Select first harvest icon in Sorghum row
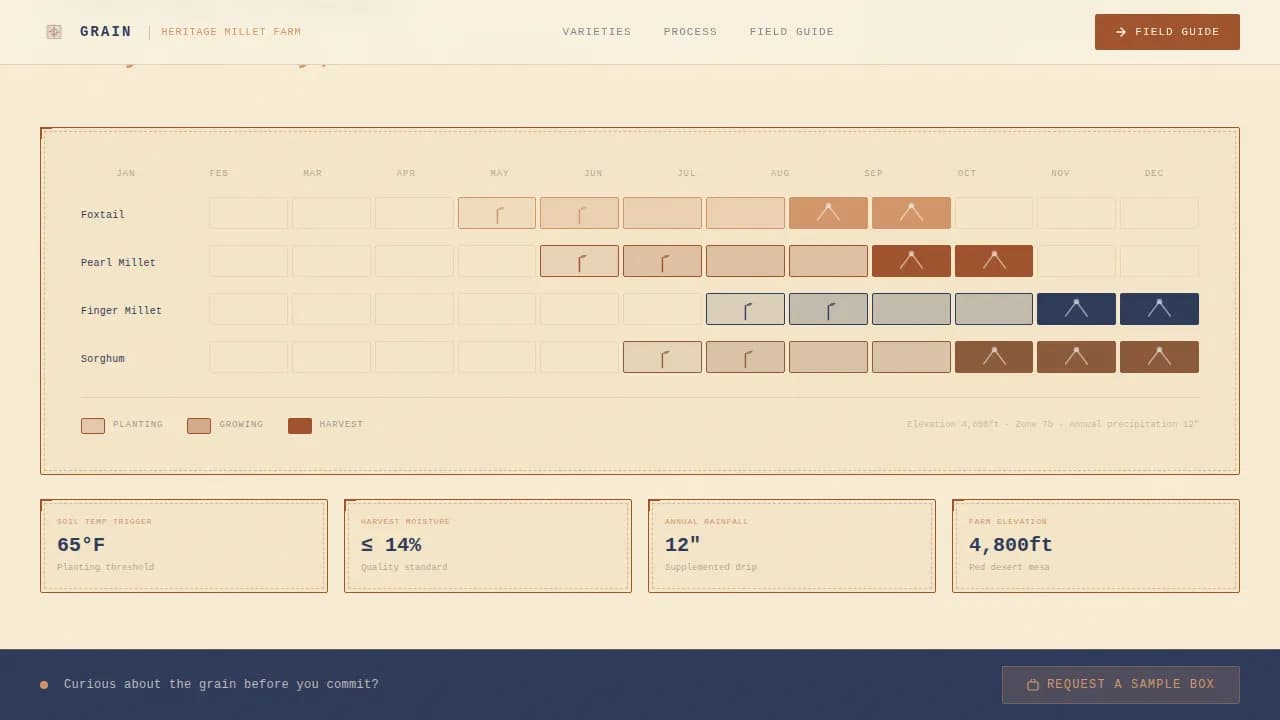This screenshot has width=1280, height=720. click(994, 356)
